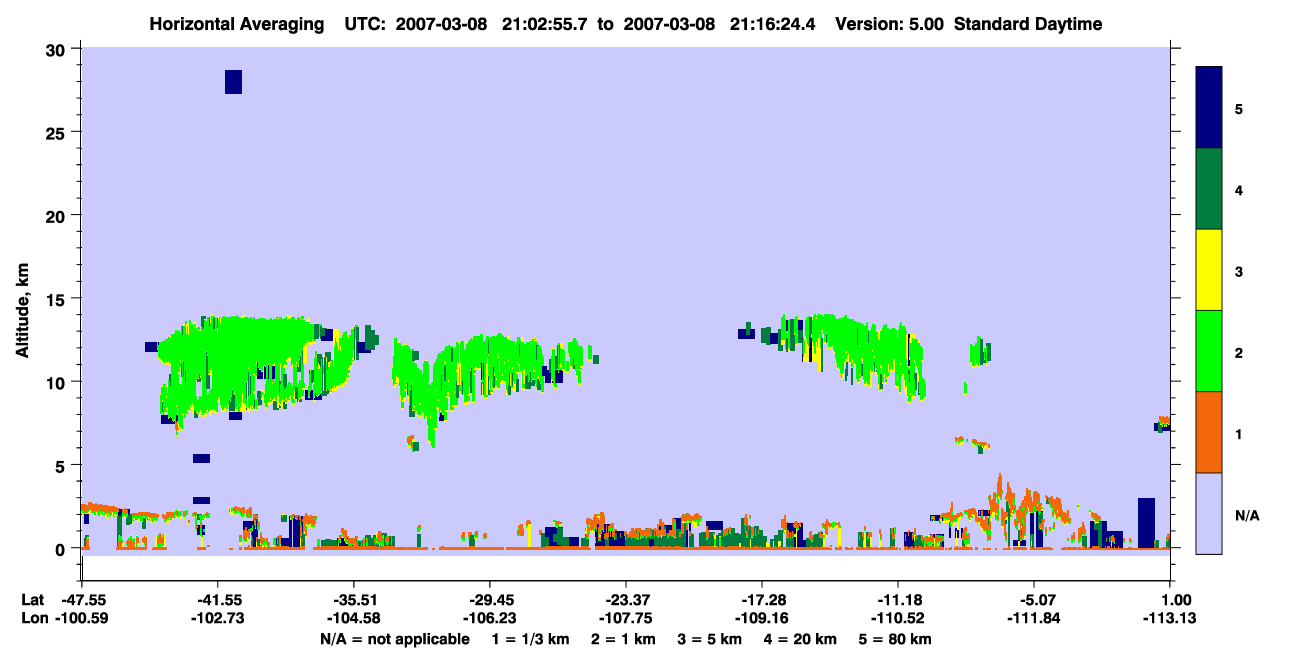Screen dimensions: 1300x667
Task: Click the N/A = not applicable caption
Action: click(x=394, y=639)
